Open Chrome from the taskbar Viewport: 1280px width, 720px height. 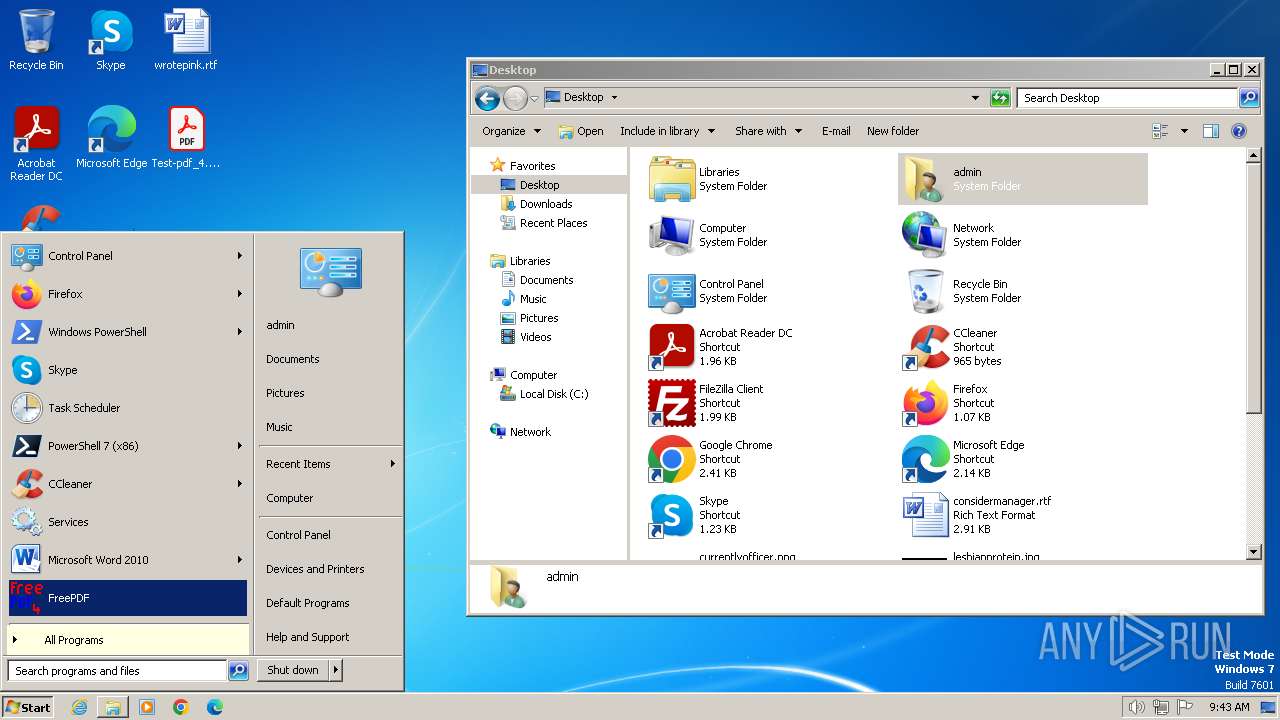pyautogui.click(x=181, y=707)
